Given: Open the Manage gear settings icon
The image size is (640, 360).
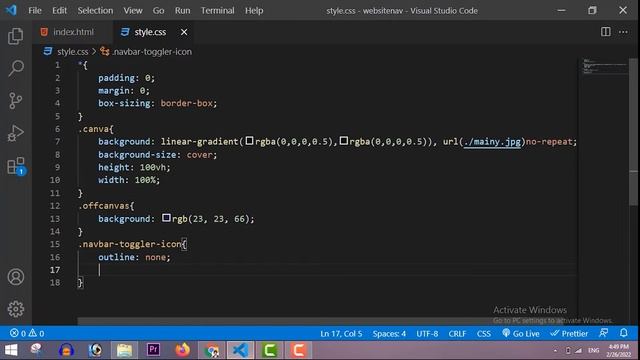Looking at the screenshot, I should pyautogui.click(x=16, y=309).
